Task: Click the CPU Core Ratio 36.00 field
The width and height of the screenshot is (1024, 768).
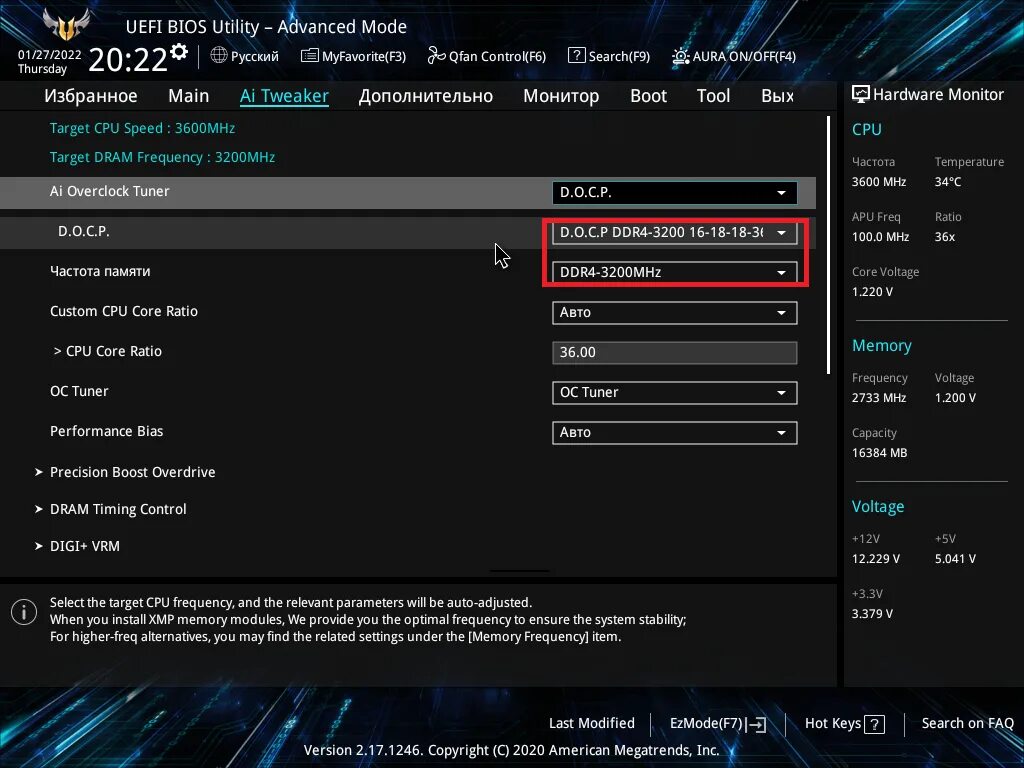Action: 675,353
